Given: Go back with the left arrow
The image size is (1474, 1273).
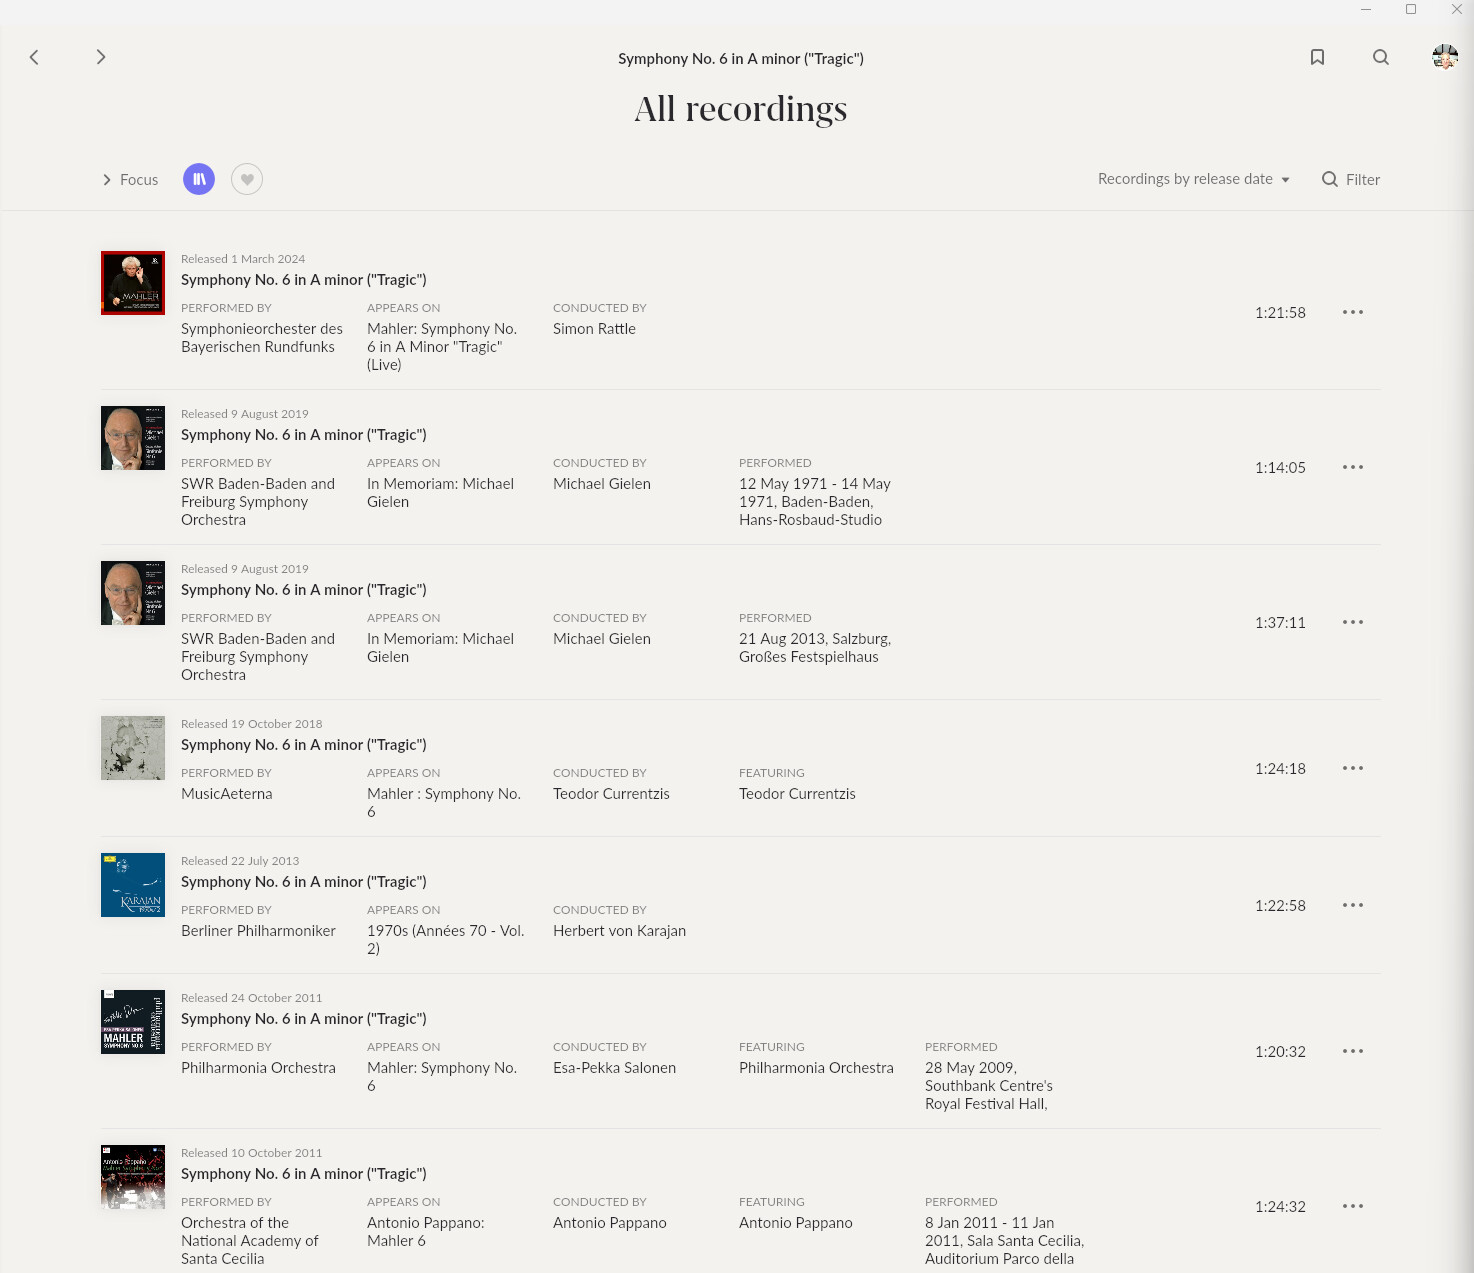Looking at the screenshot, I should tap(34, 57).
